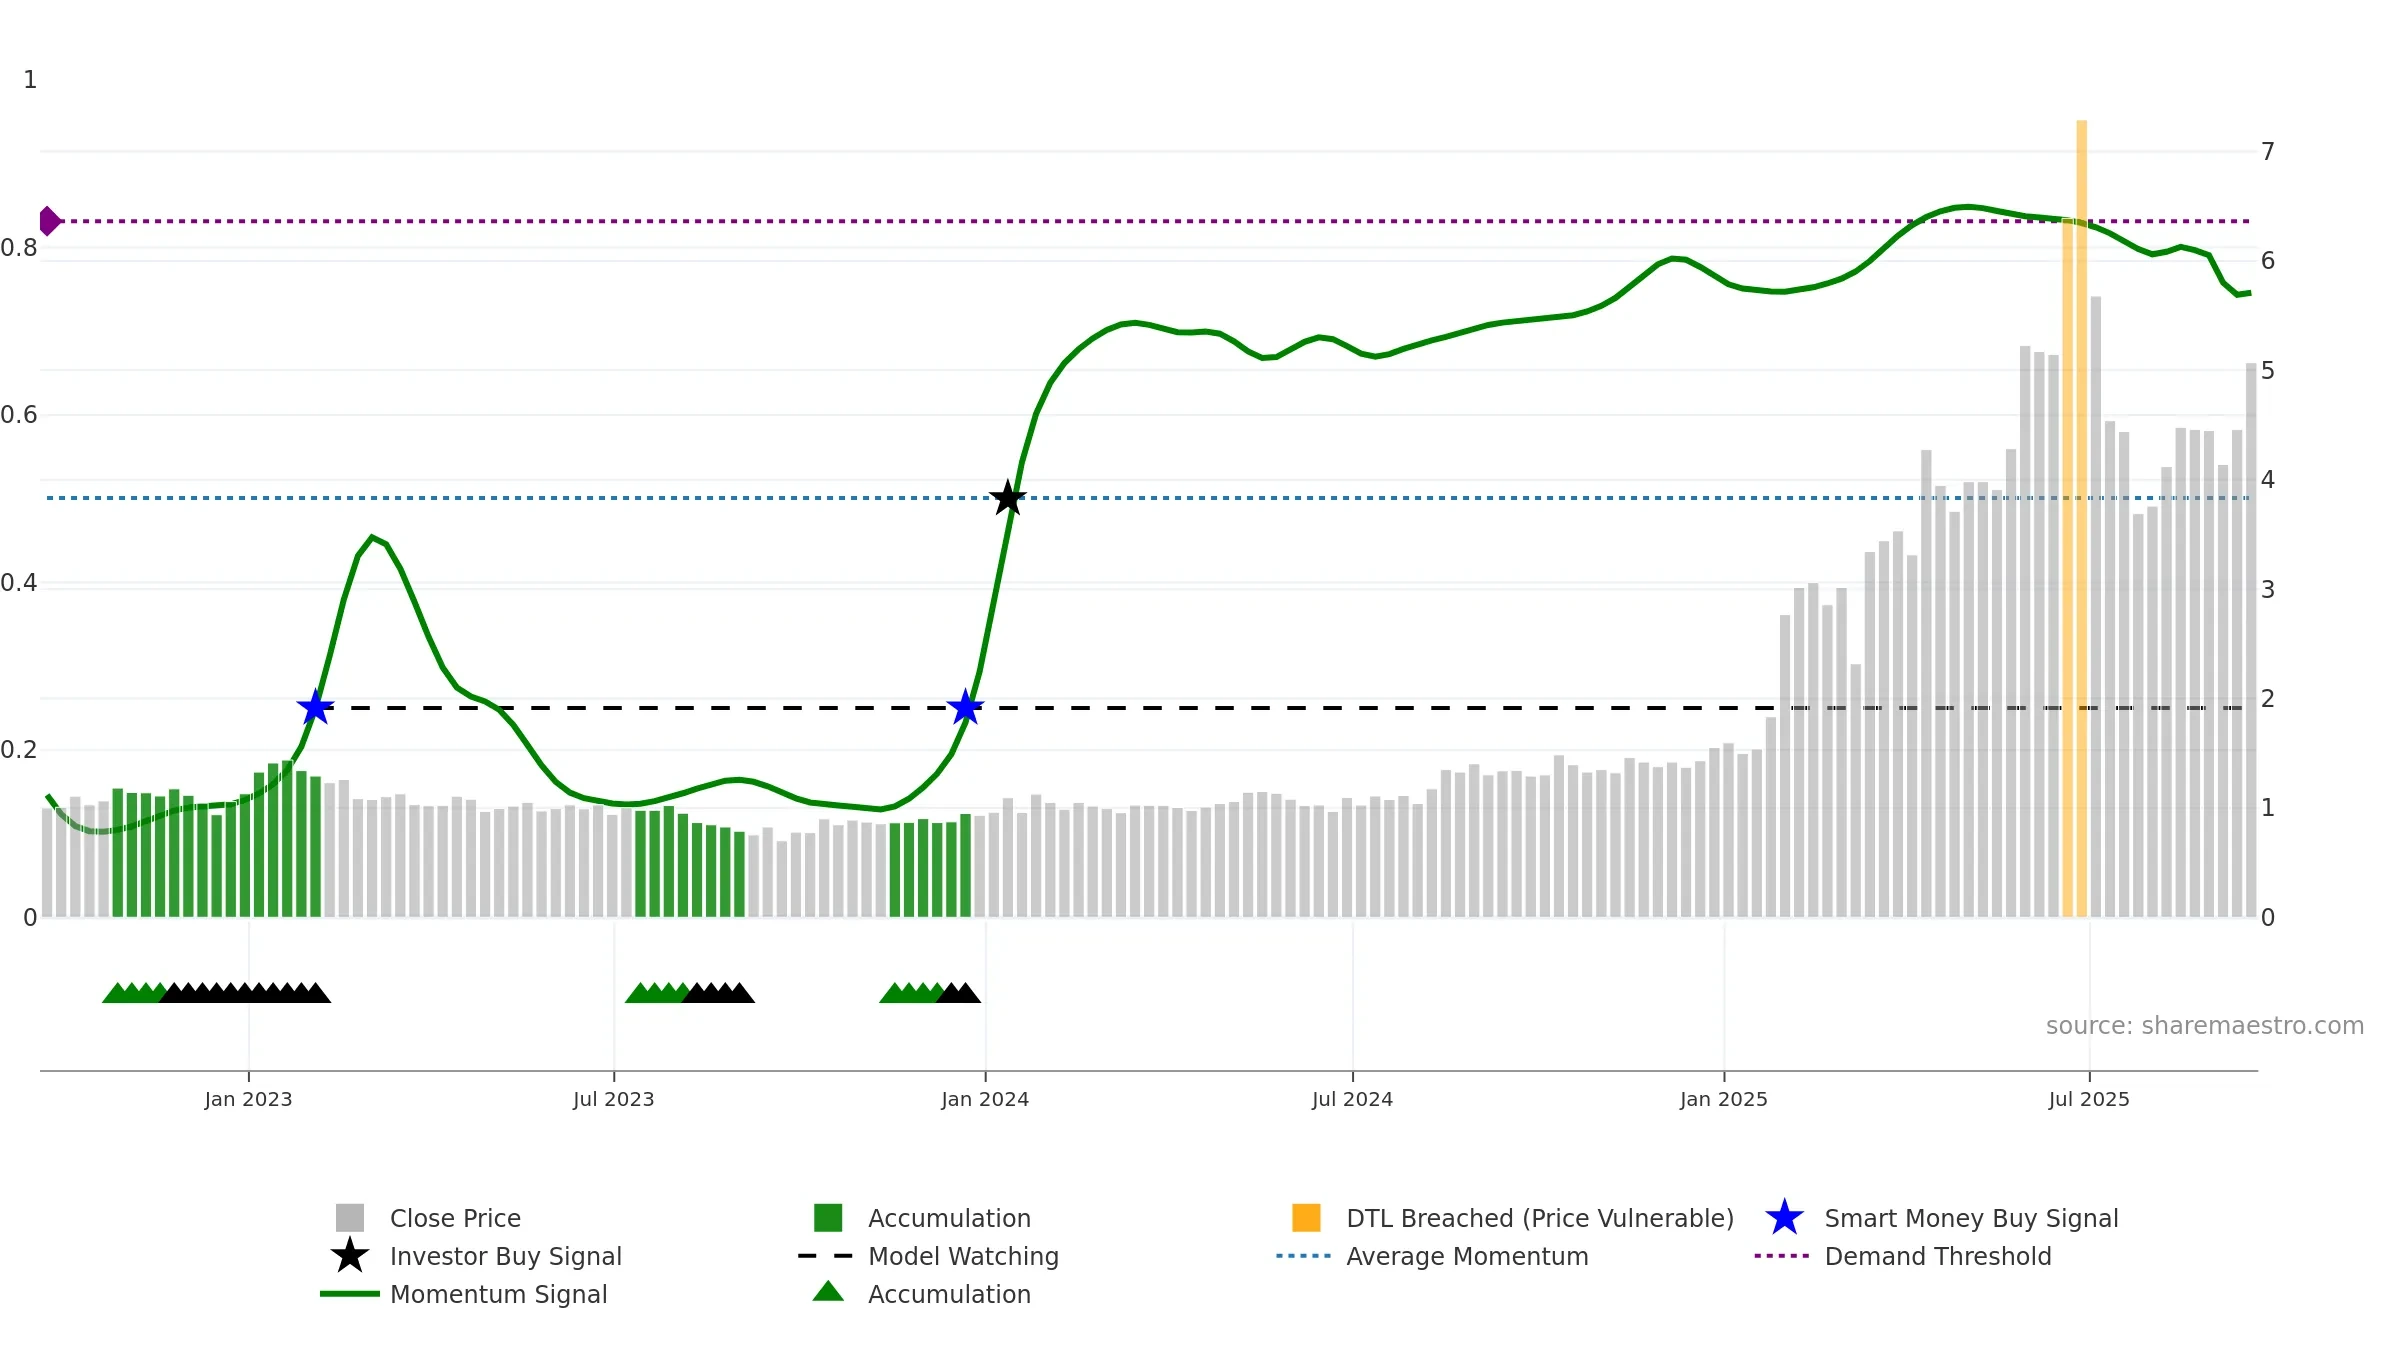Toggle the Close Price legend label
The width and height of the screenshot is (2400, 1350).
click(455, 1218)
